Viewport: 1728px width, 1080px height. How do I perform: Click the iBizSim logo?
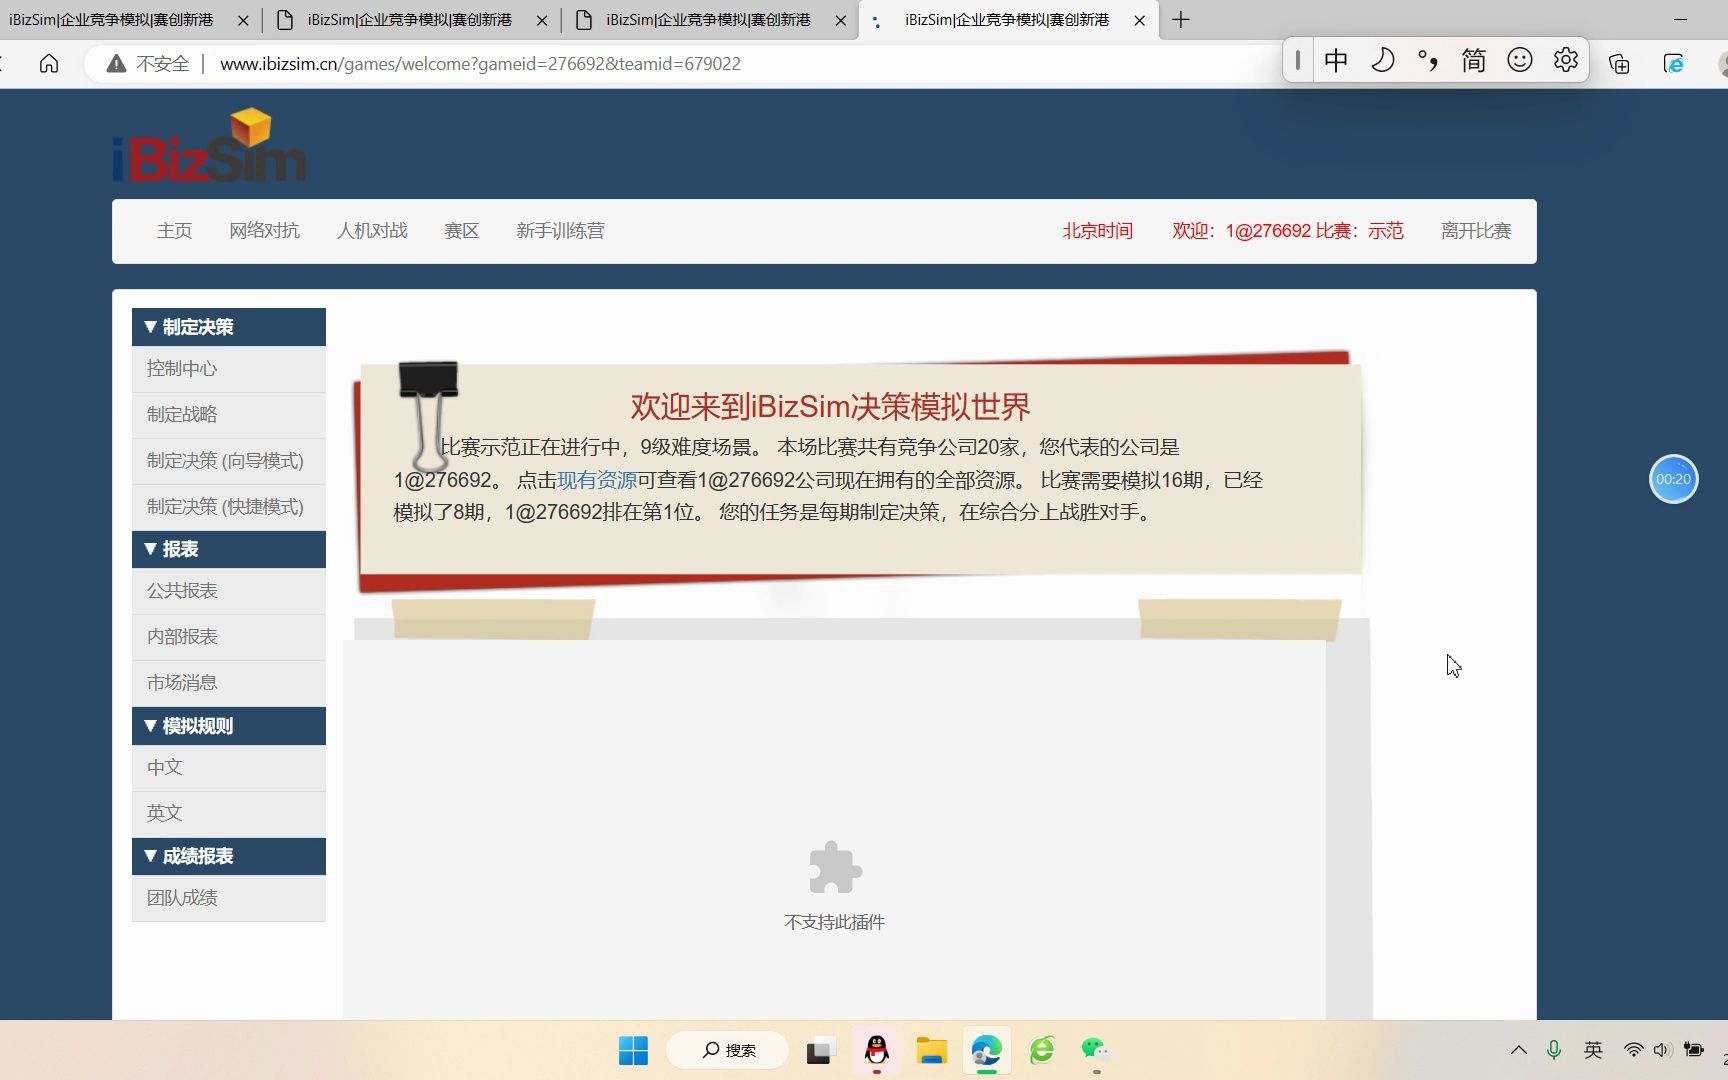tap(209, 146)
